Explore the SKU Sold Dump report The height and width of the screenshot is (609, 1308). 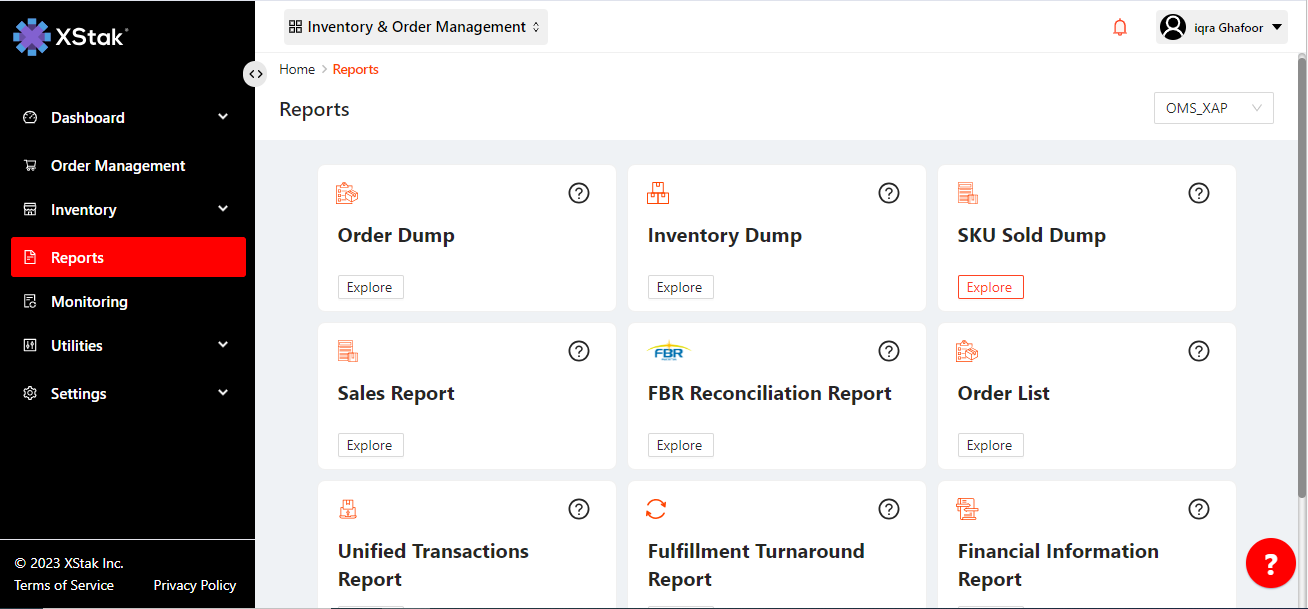coord(990,287)
